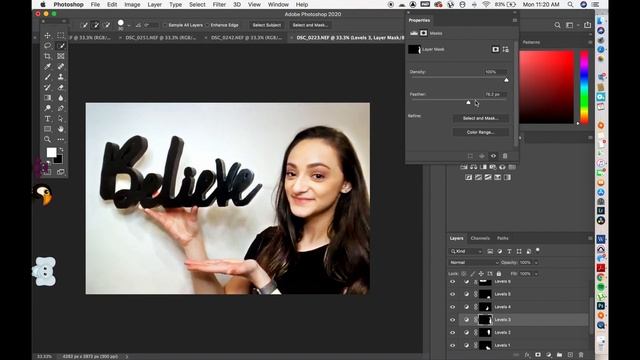Select the Pen tool

point(60,108)
